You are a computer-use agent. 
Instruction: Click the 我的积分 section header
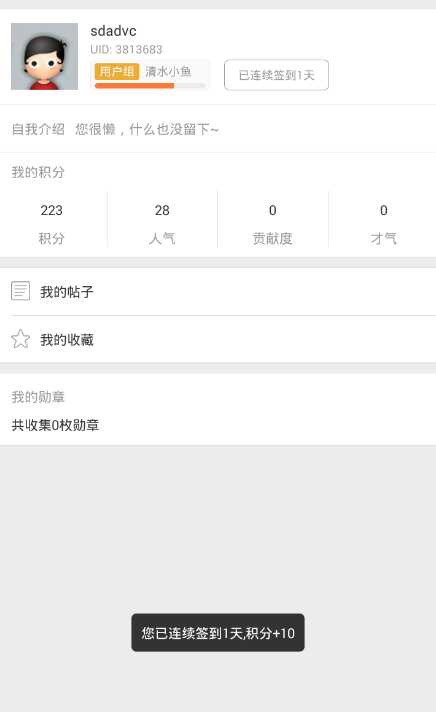(x=38, y=172)
